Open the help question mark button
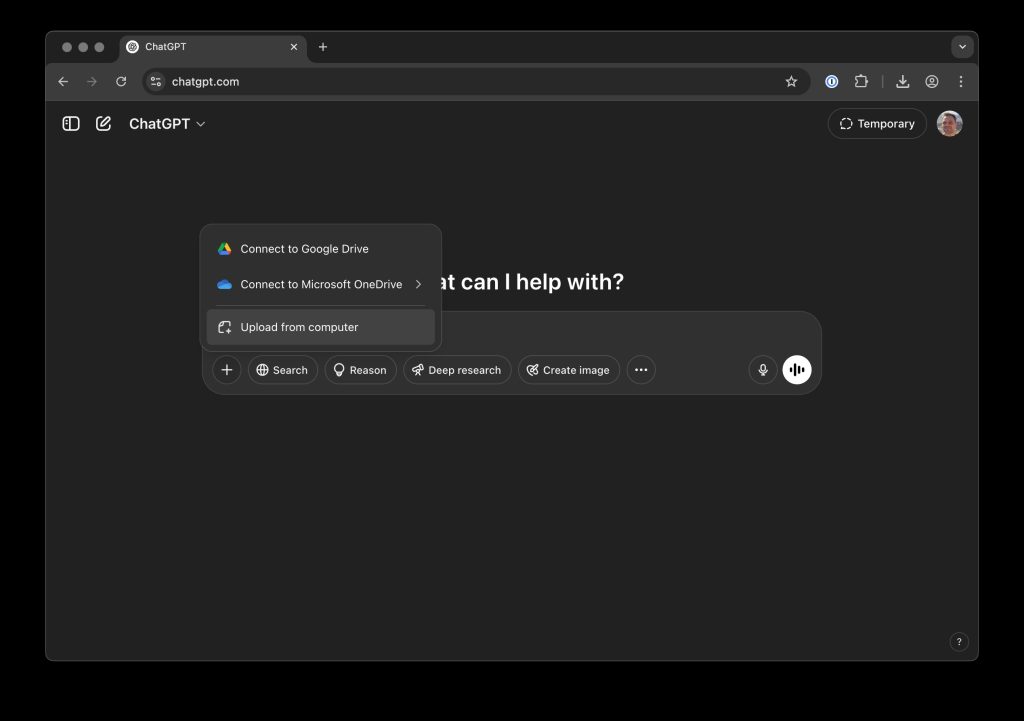1024x721 pixels. point(959,641)
